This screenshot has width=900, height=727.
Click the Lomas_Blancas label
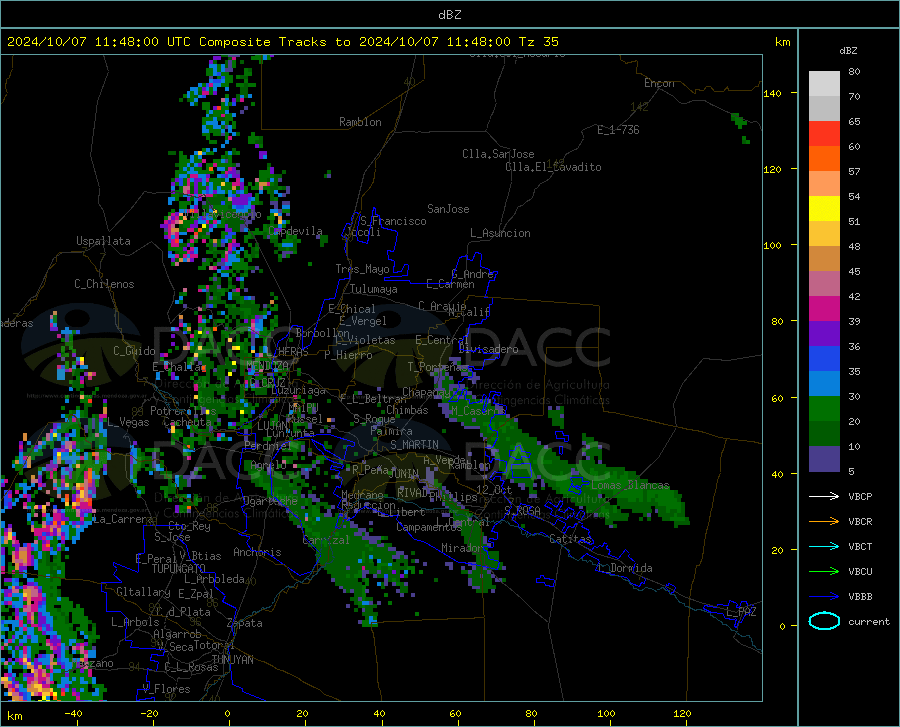630,485
